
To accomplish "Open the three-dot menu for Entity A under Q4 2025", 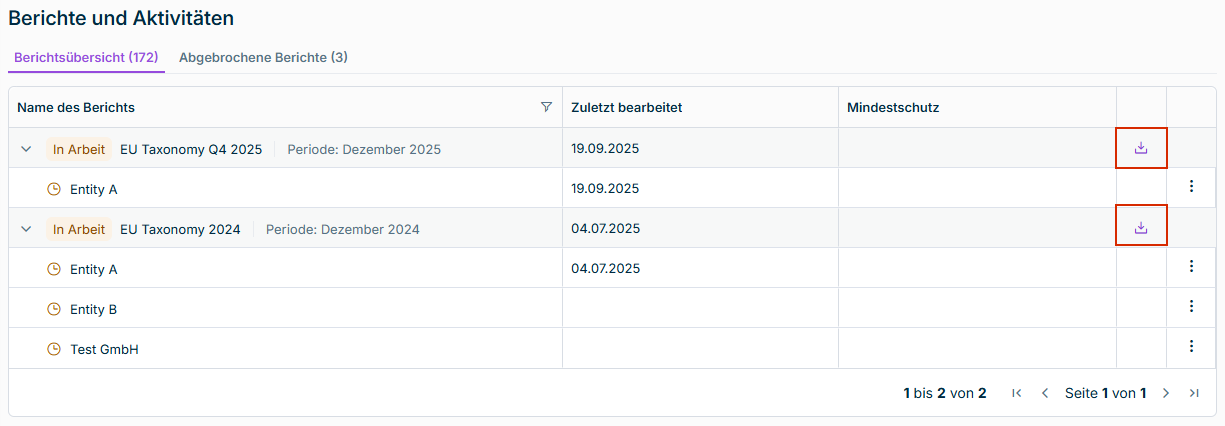I will [x=1191, y=186].
